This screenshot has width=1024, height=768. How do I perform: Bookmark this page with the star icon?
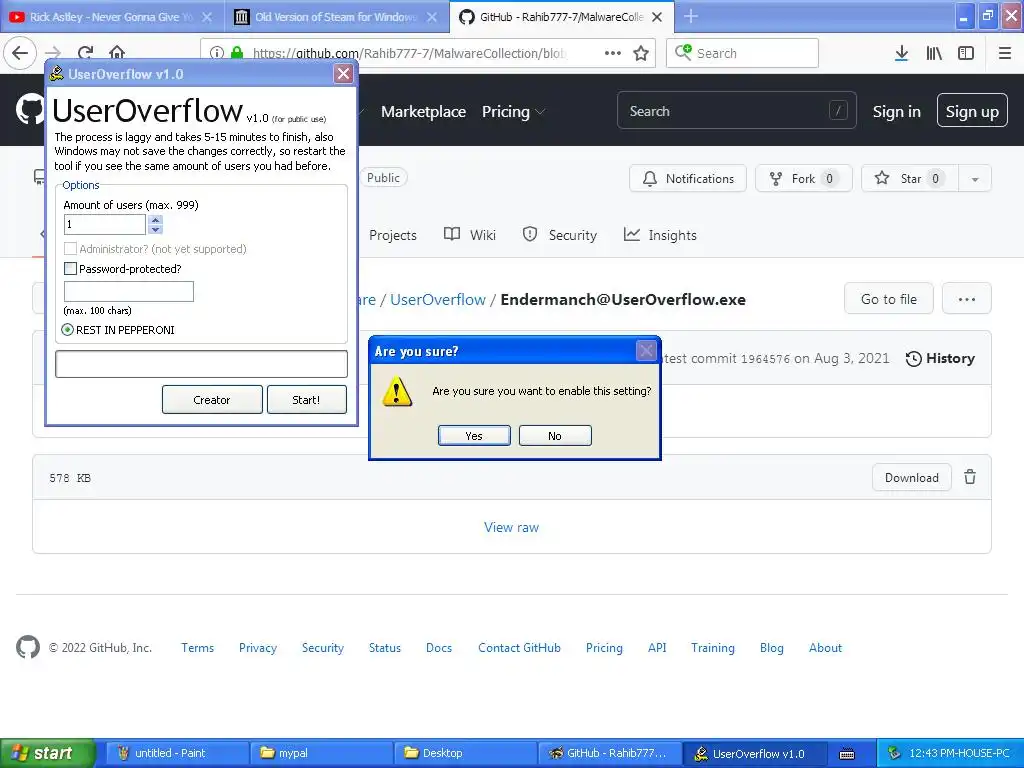tap(641, 53)
